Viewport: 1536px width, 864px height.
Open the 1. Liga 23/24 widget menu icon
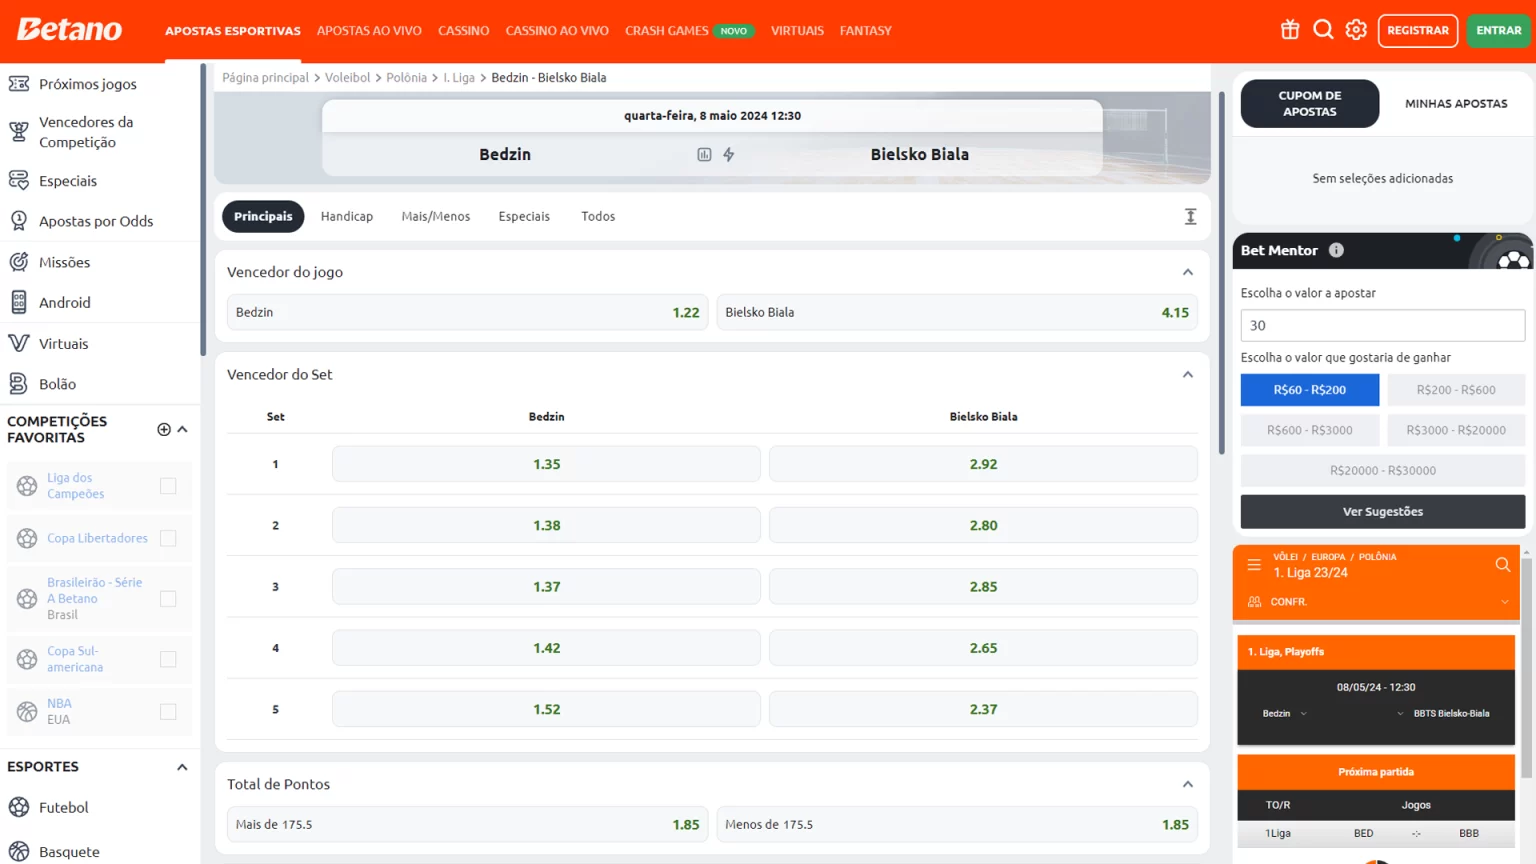pos(1254,565)
